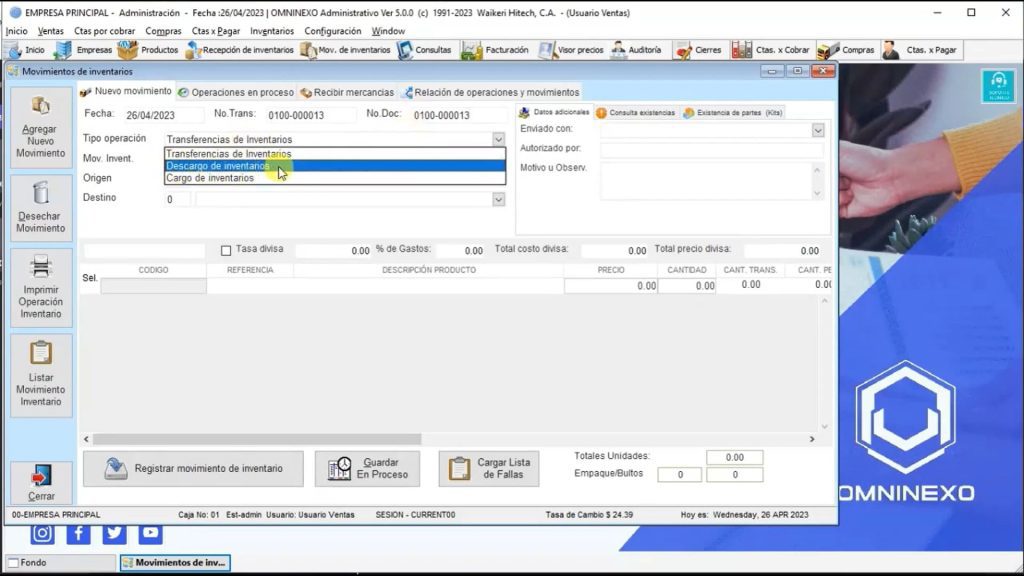Image resolution: width=1024 pixels, height=576 pixels.
Task: Select Descargo de inventarios option
Action: pyautogui.click(x=335, y=166)
